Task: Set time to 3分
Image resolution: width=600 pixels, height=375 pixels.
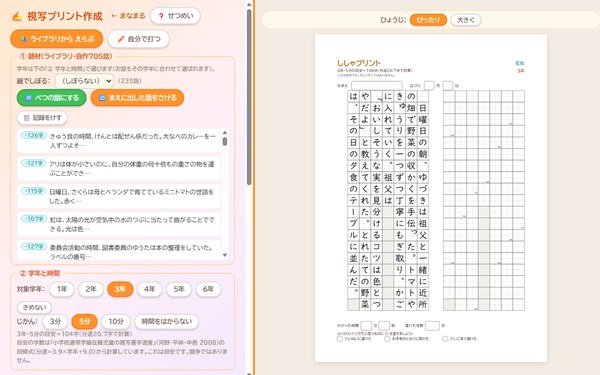Action: (55, 322)
